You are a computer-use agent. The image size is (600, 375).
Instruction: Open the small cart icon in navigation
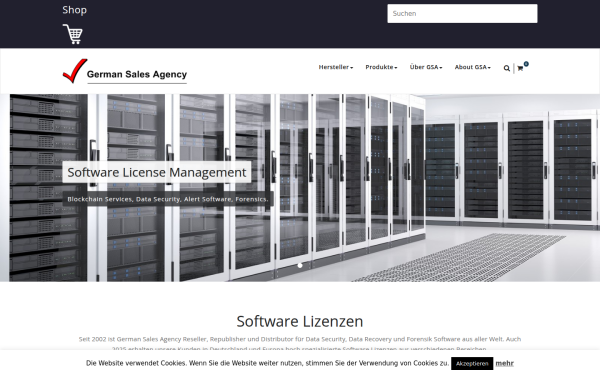pos(520,68)
